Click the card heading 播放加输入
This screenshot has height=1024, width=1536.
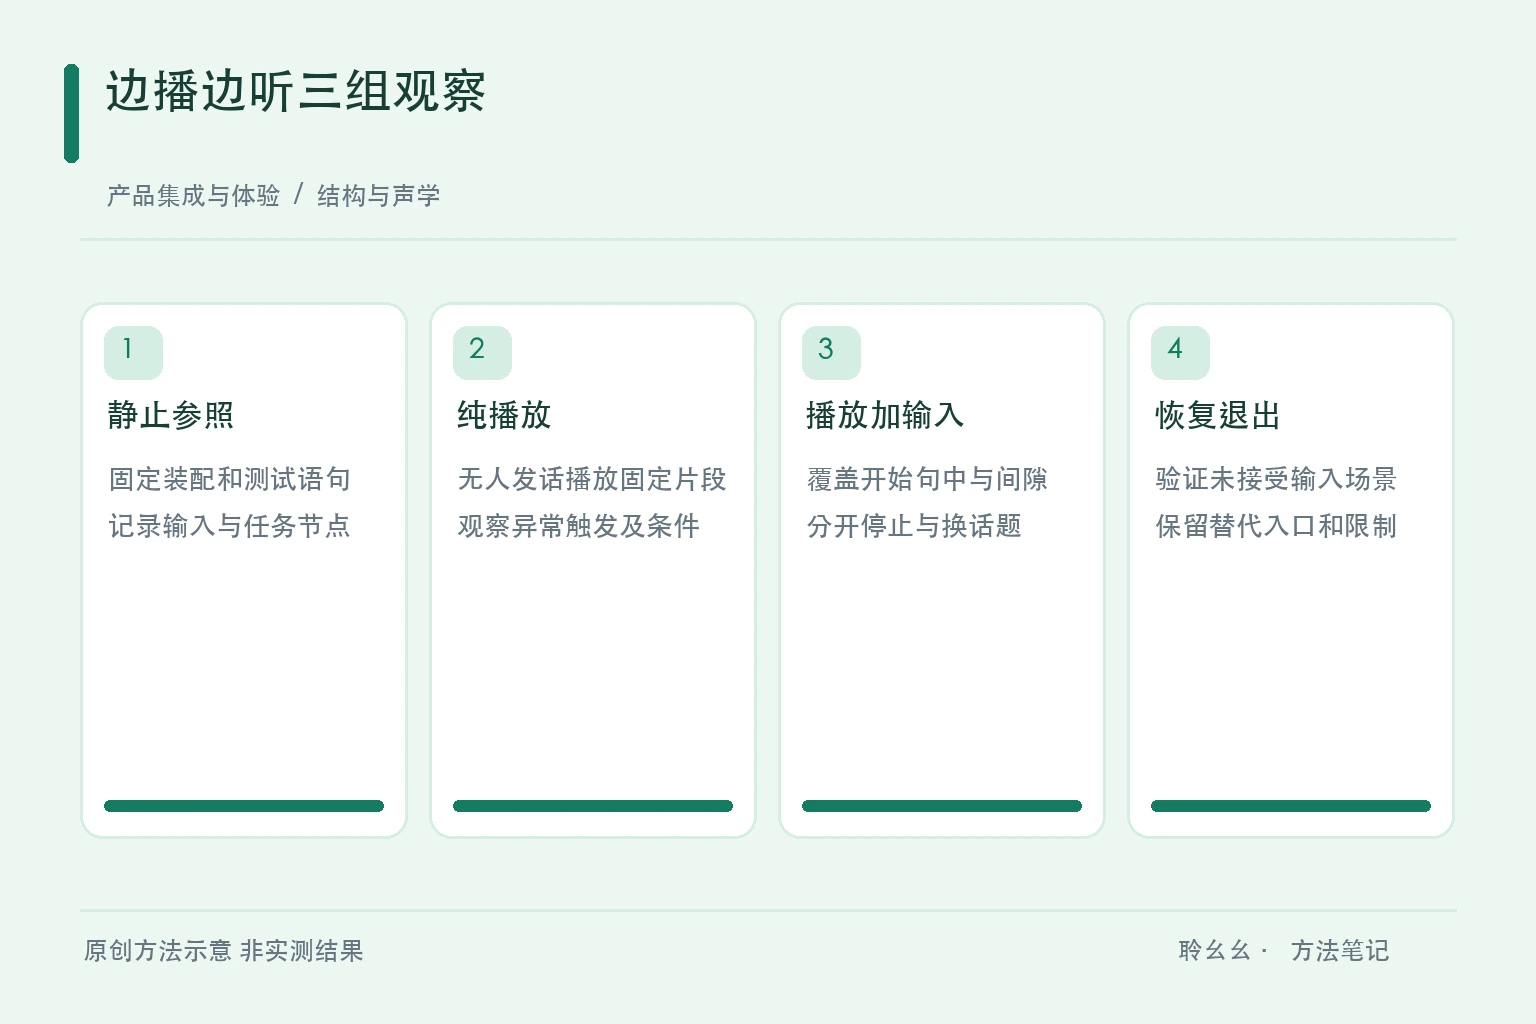coord(885,415)
